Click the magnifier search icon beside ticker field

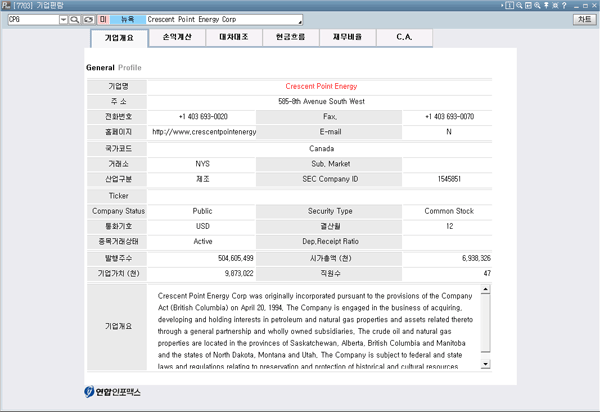[75, 19]
